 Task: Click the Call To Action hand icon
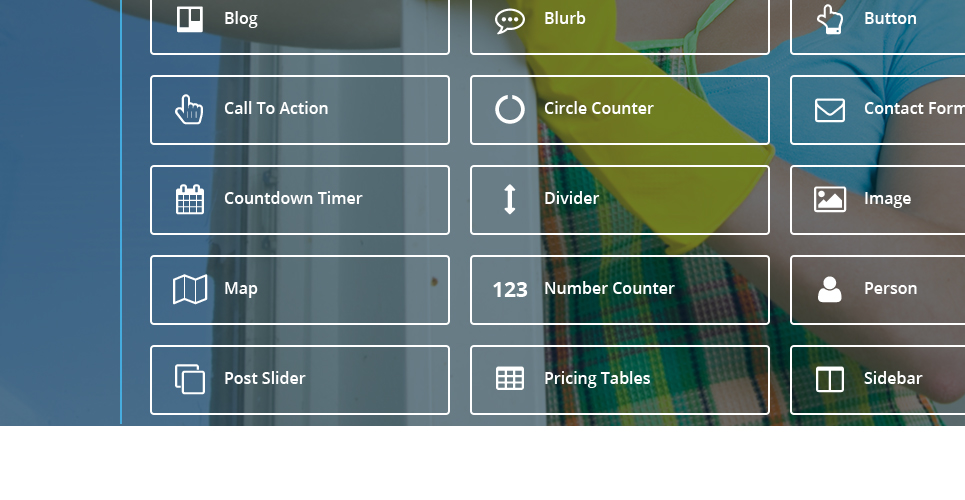point(189,109)
